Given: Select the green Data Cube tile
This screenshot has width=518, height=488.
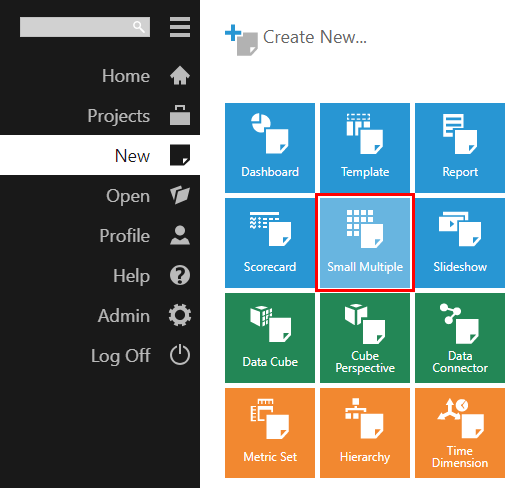Looking at the screenshot, I should 270,338.
